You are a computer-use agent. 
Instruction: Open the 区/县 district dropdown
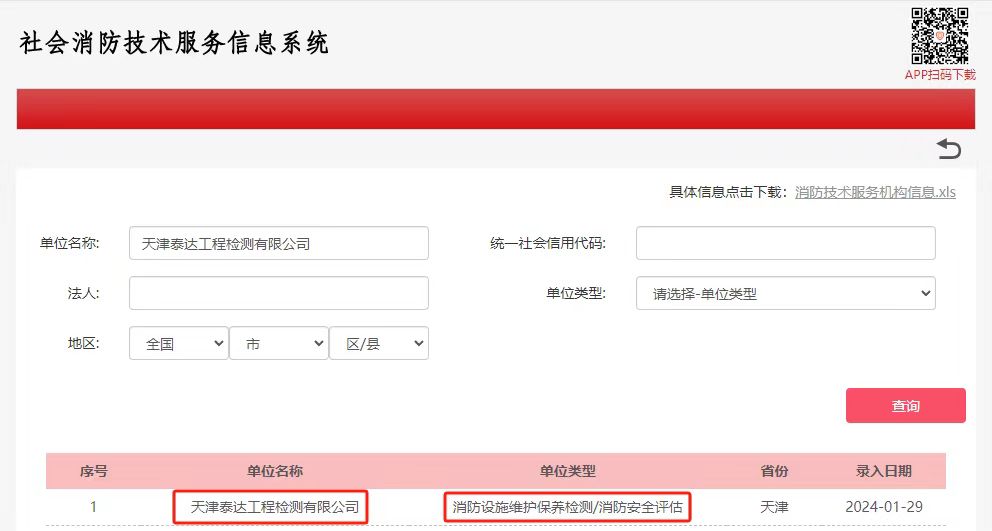tap(379, 343)
